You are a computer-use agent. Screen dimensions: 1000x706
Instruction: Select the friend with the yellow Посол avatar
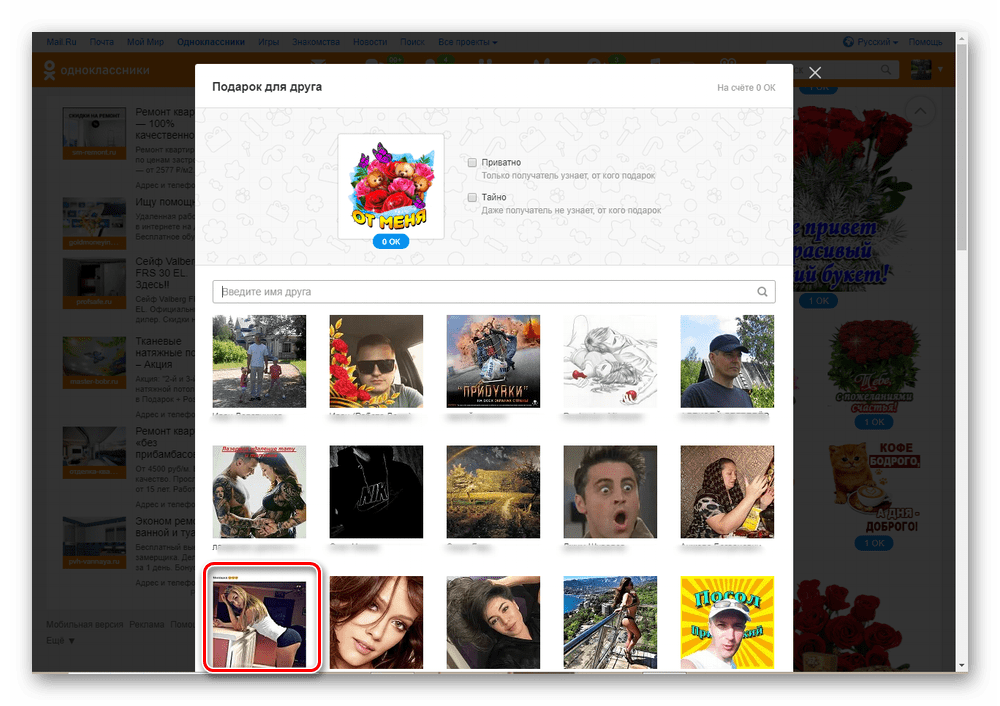point(727,622)
